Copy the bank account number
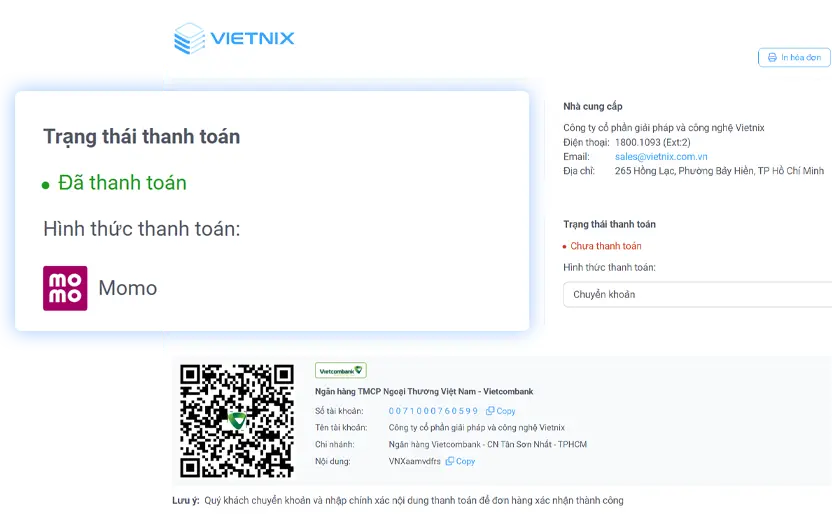 click(x=501, y=411)
